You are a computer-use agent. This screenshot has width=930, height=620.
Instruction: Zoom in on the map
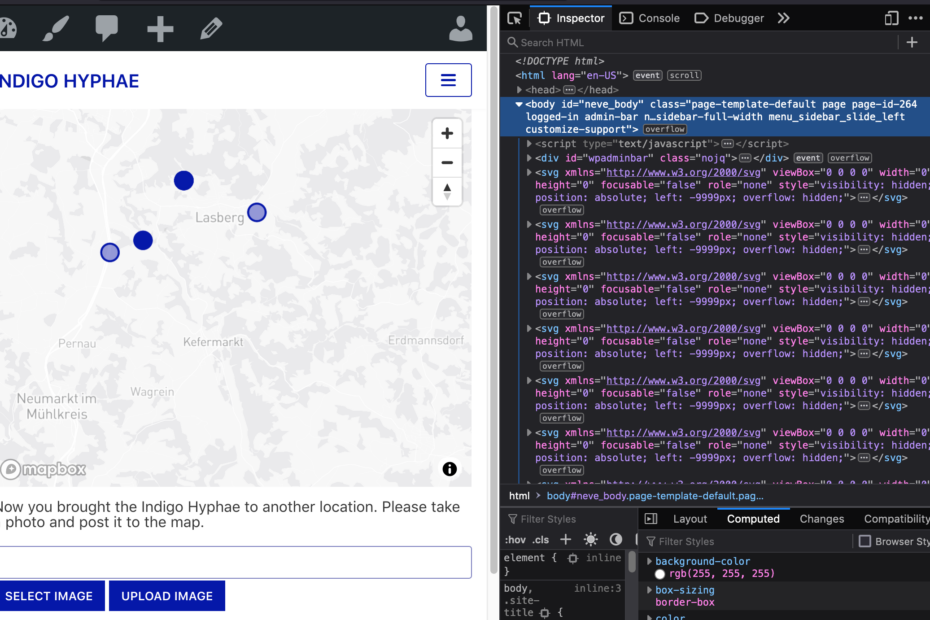pyautogui.click(x=447, y=133)
